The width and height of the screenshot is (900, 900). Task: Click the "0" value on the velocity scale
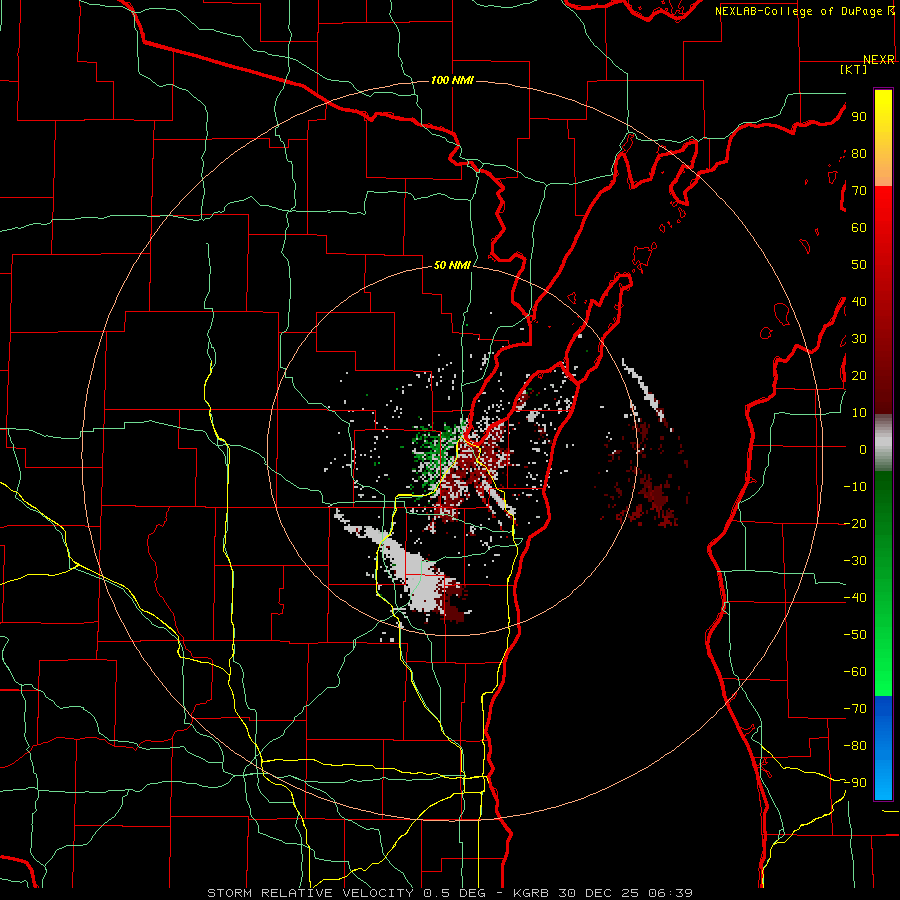[863, 449]
